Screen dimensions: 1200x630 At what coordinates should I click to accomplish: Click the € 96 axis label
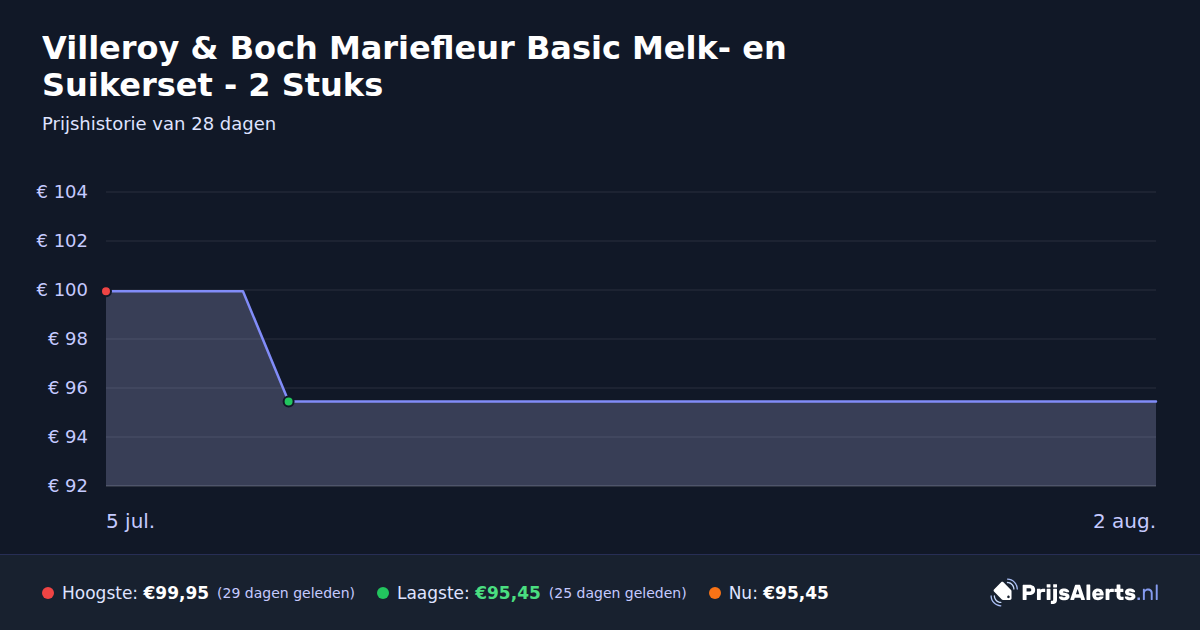tap(68, 388)
